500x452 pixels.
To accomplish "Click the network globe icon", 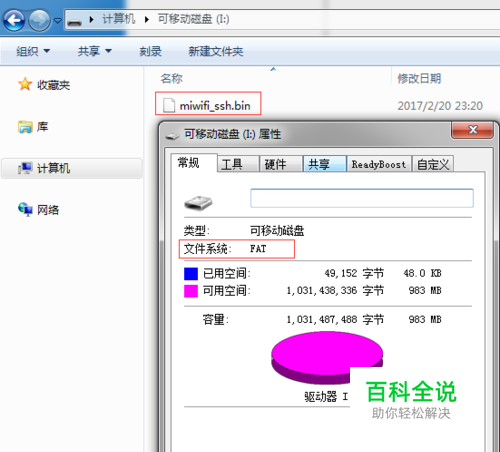I will coord(25,209).
